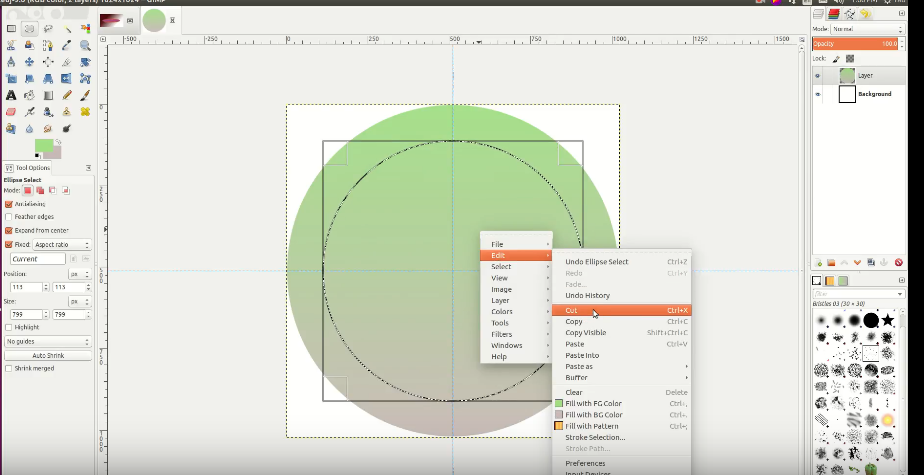Toggle the Lock pixels brush icon
Screen dimensions: 924x475
(x=836, y=59)
